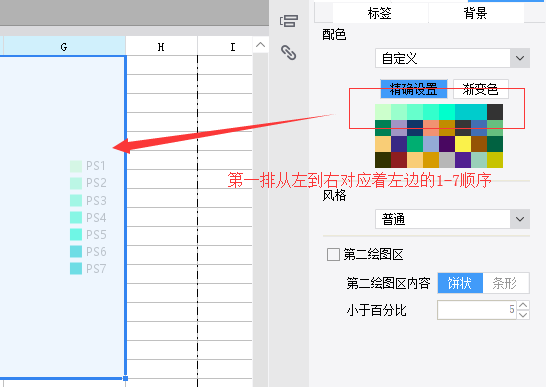
Task: Select column header G
Action: [x=64, y=47]
